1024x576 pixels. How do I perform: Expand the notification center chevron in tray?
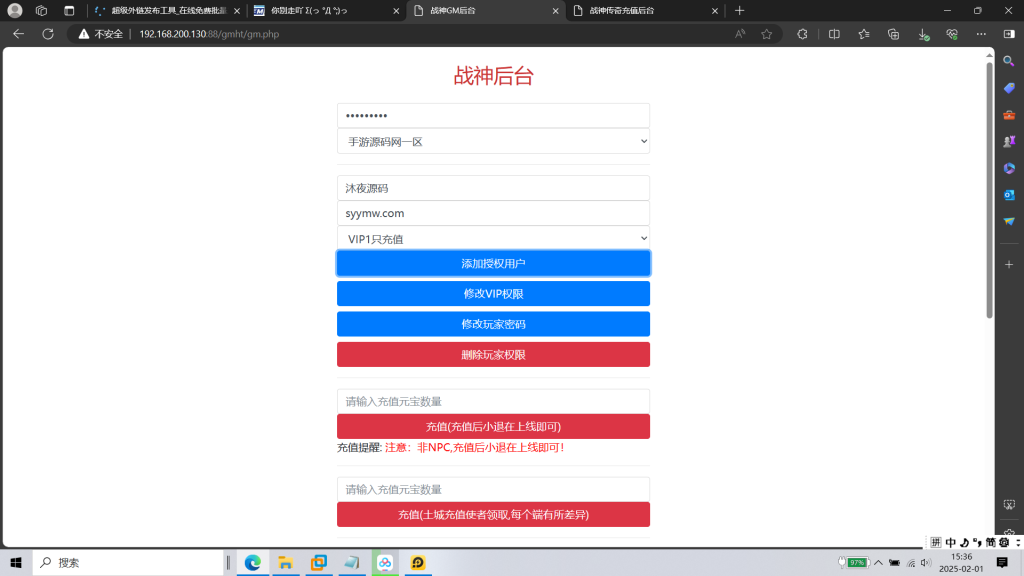coord(879,562)
